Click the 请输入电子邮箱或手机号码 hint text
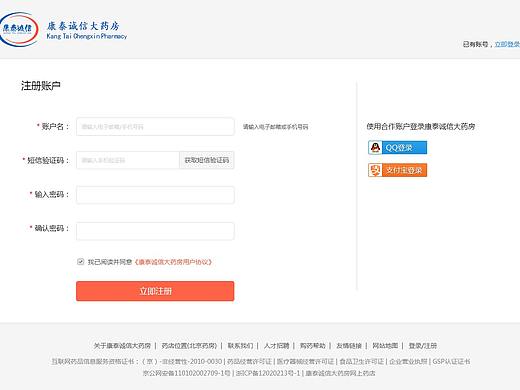The image size is (520, 390). [275, 127]
